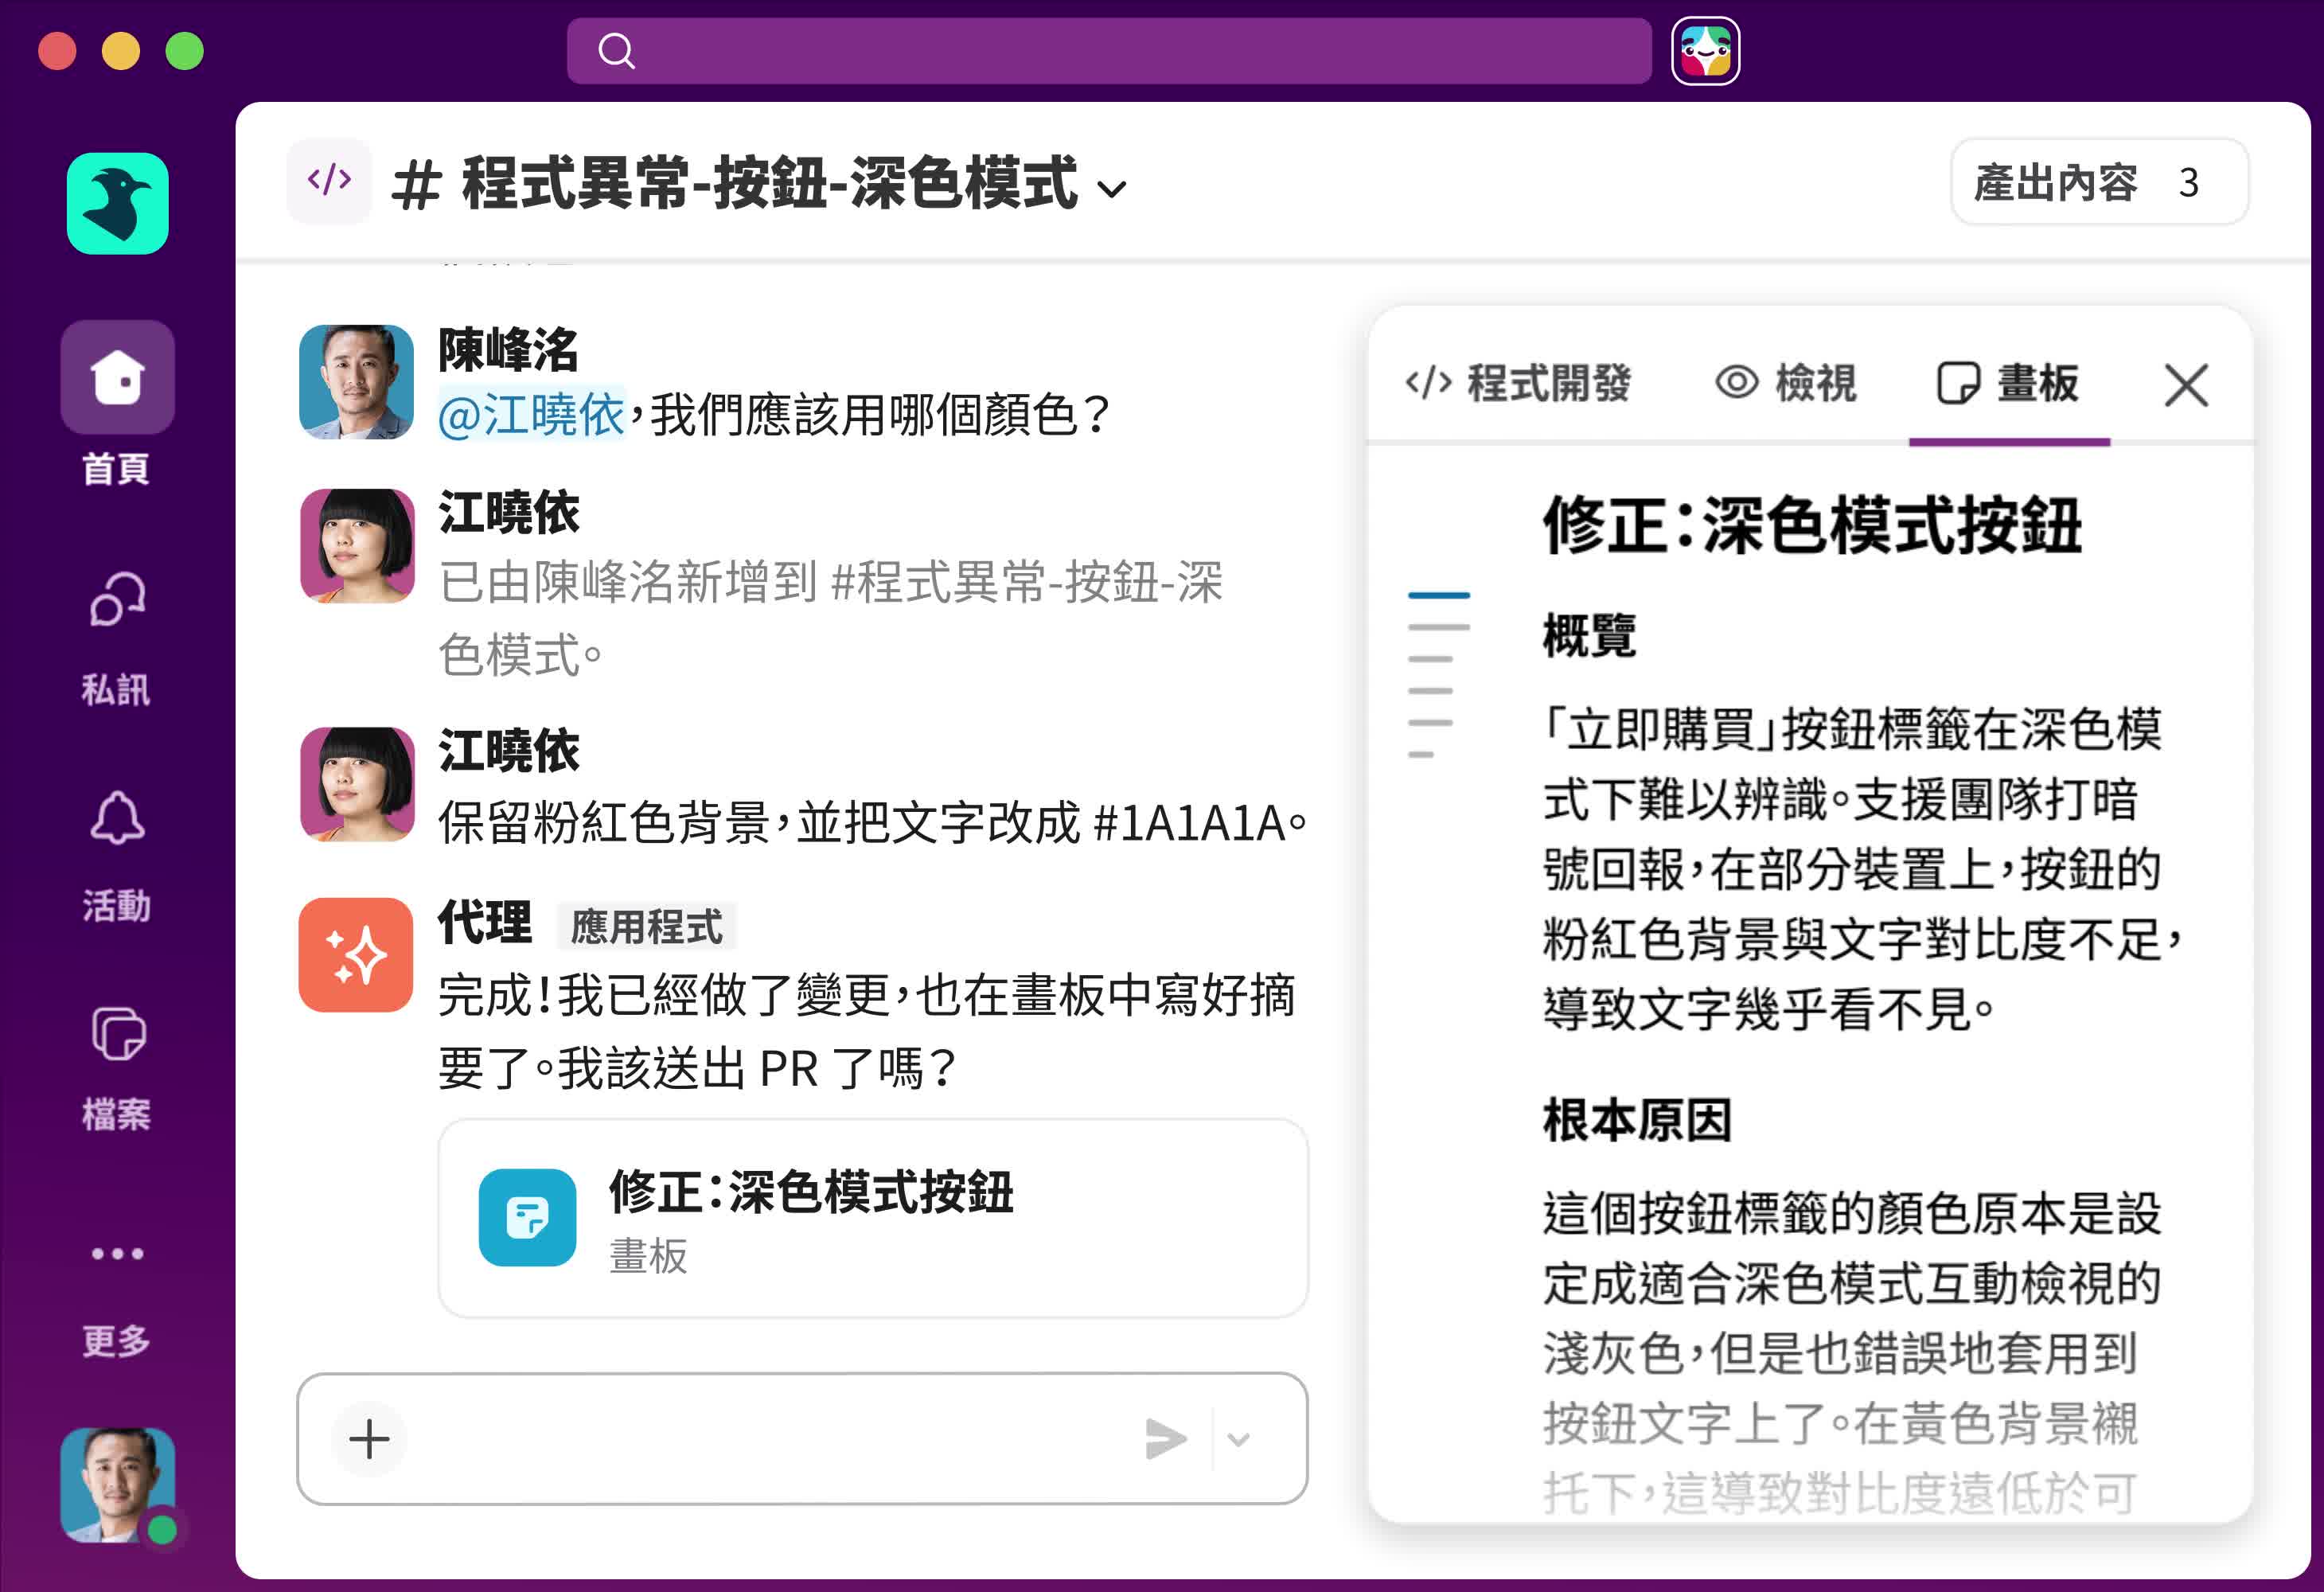Image resolution: width=2324 pixels, height=1592 pixels.
Task: Click 陳峰洛's message avatar
Action: tap(356, 381)
